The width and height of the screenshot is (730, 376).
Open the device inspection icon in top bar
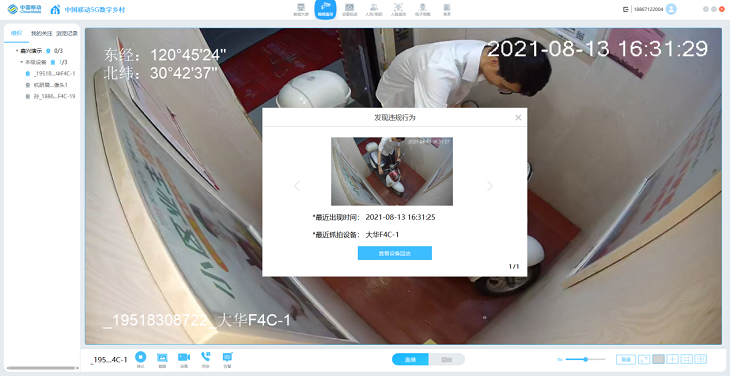point(350,9)
